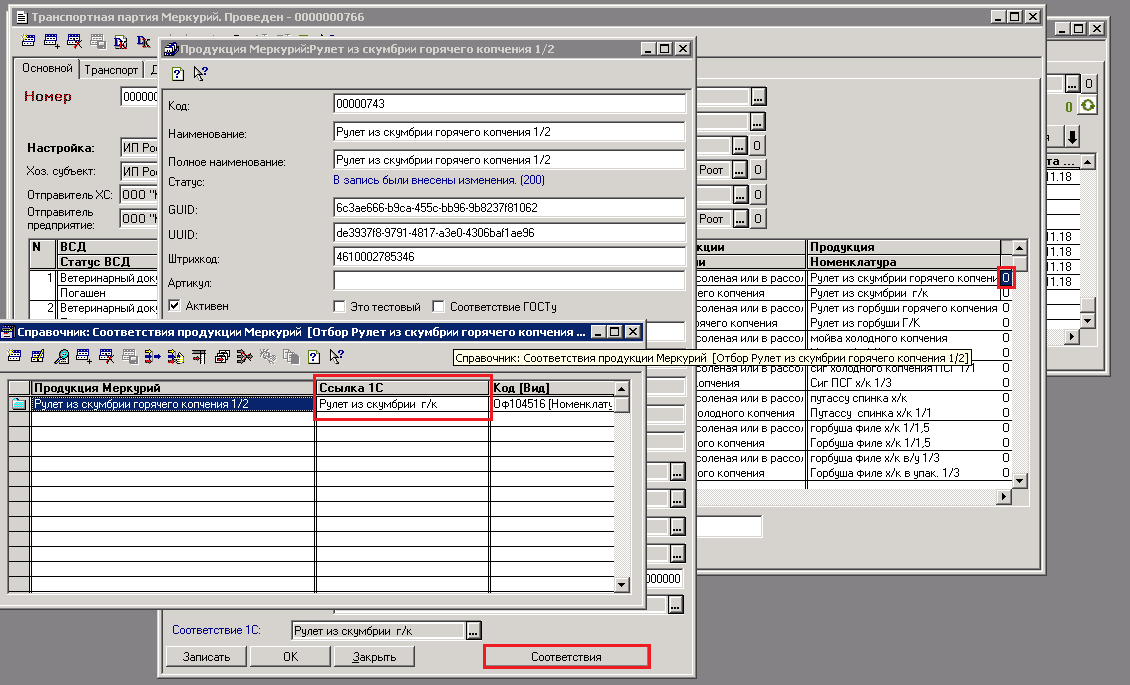The height and width of the screenshot is (685, 1130).
Task: Maximize the Справочник Соответствия продукции window
Action: [614, 332]
